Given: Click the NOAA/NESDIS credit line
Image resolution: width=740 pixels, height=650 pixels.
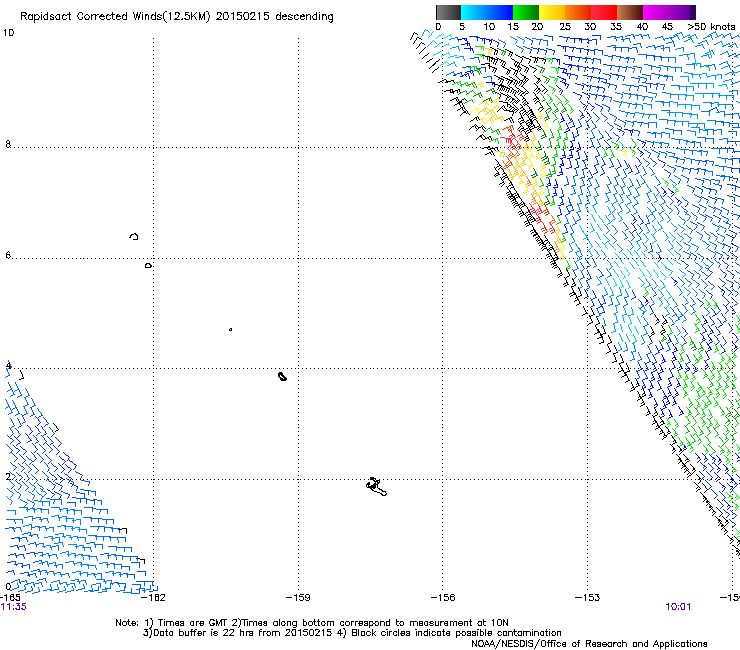Looking at the screenshot, I should pos(589,644).
